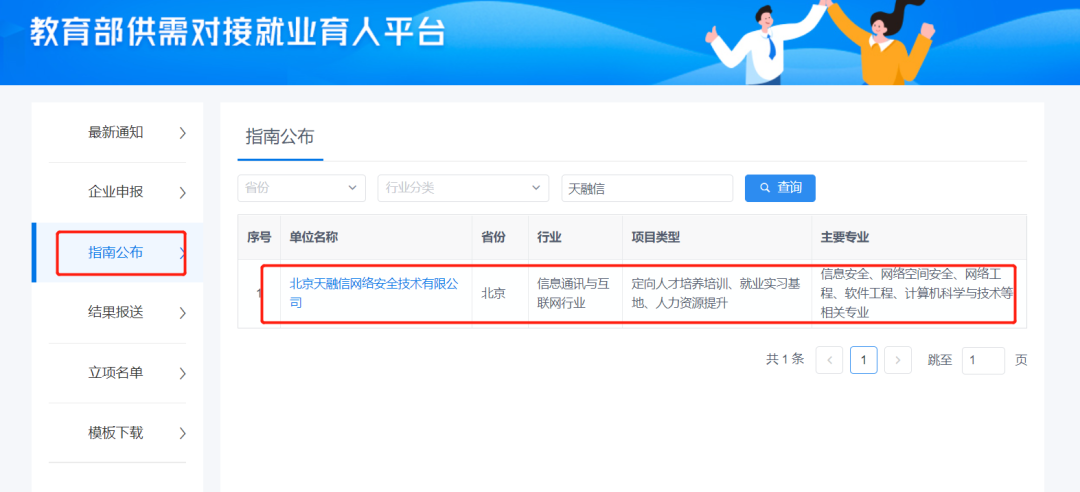
Task: Click the chevron arrow beside 立项名单
Action: [x=182, y=373]
